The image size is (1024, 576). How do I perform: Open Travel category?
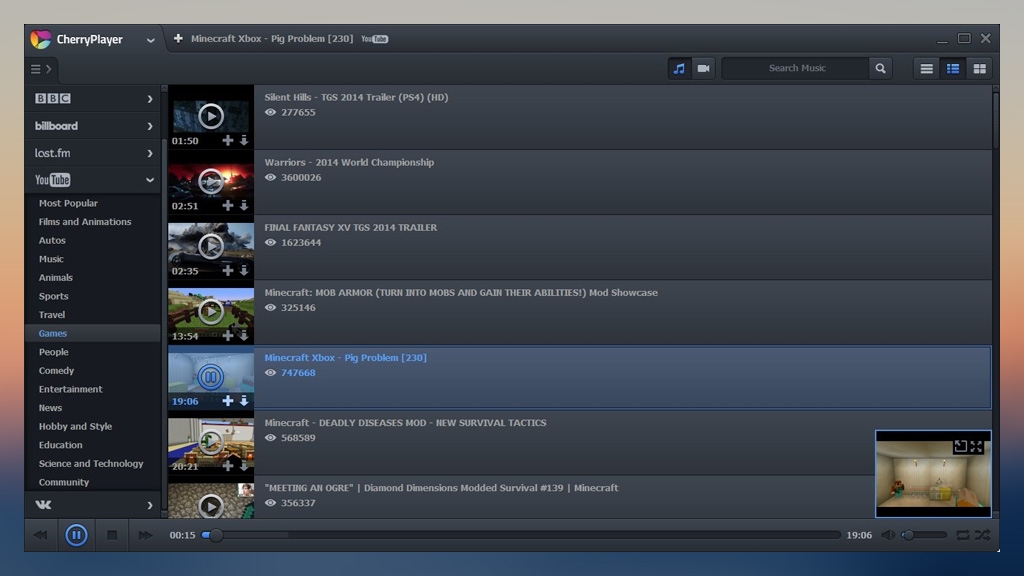(52, 315)
